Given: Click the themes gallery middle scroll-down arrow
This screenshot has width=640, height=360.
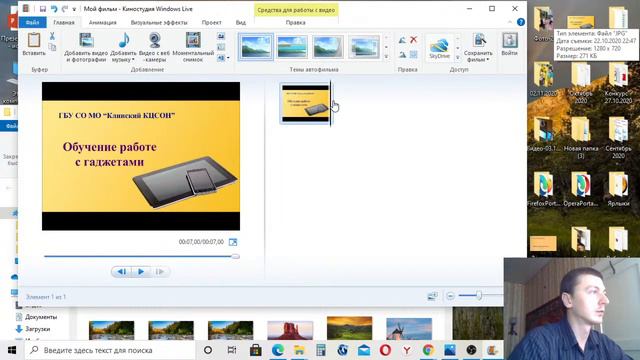Looking at the screenshot, I should point(386,47).
